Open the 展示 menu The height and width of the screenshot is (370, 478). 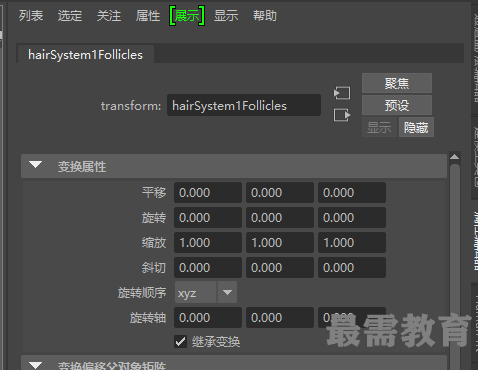(187, 16)
